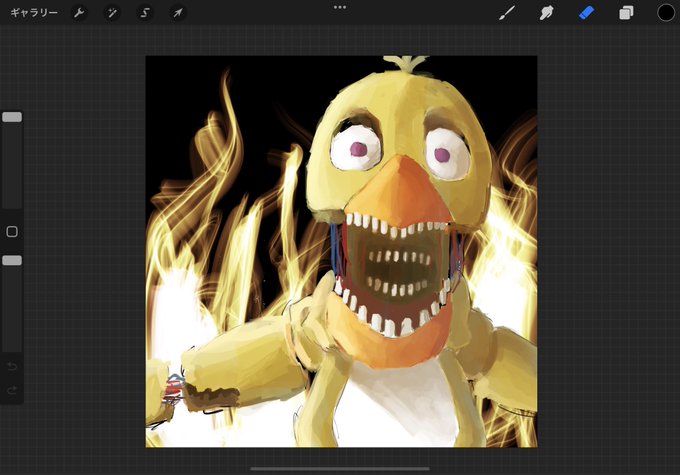The image size is (680, 475).
Task: Open the black color picker circle
Action: click(x=666, y=13)
